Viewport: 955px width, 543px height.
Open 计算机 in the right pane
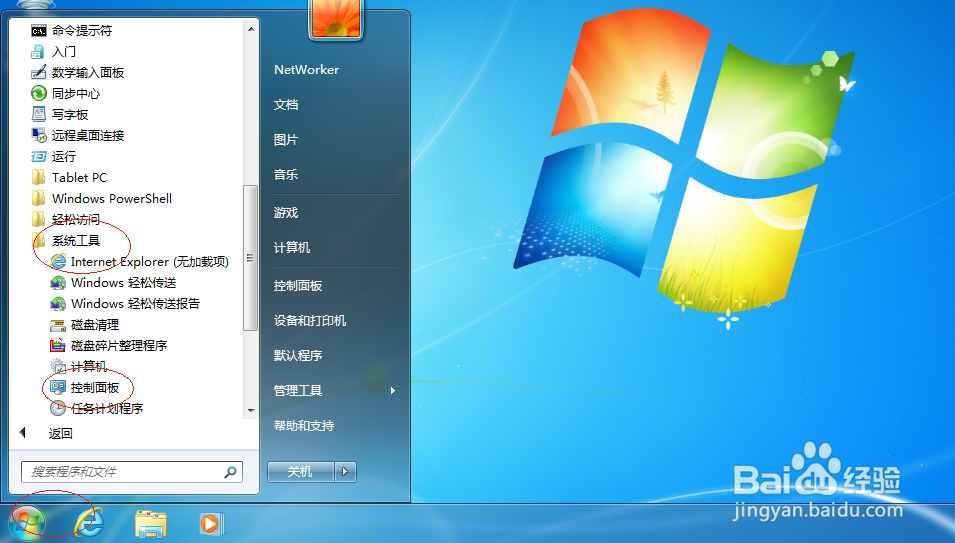point(292,247)
